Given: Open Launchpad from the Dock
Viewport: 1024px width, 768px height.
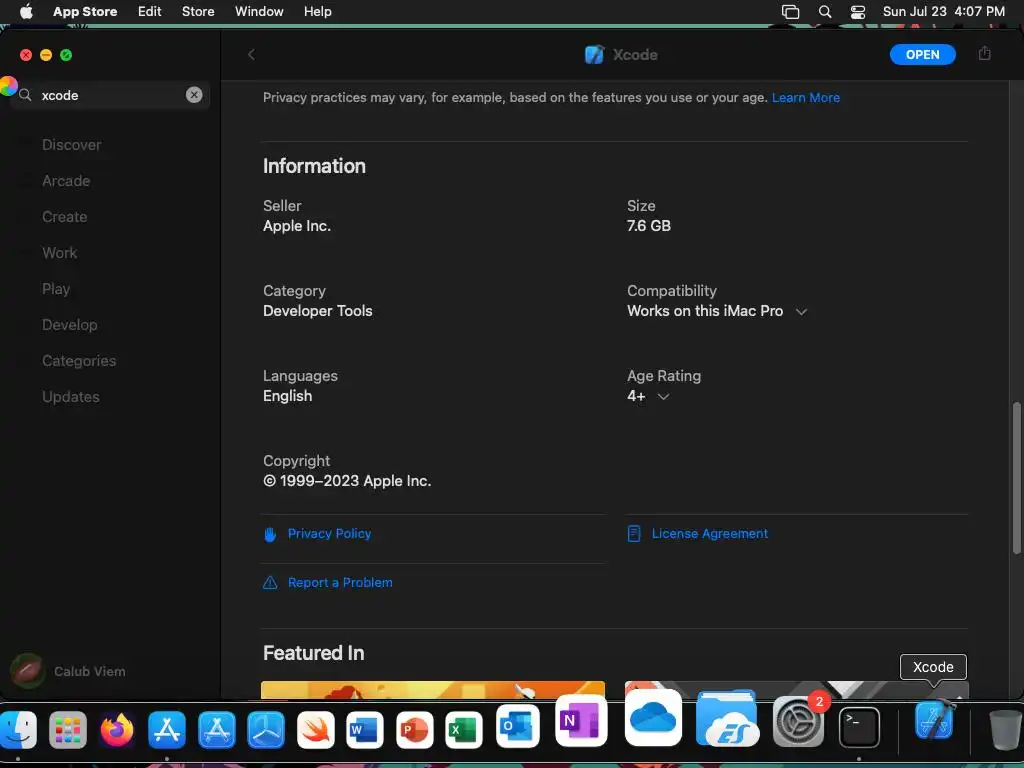Looking at the screenshot, I should [68, 729].
